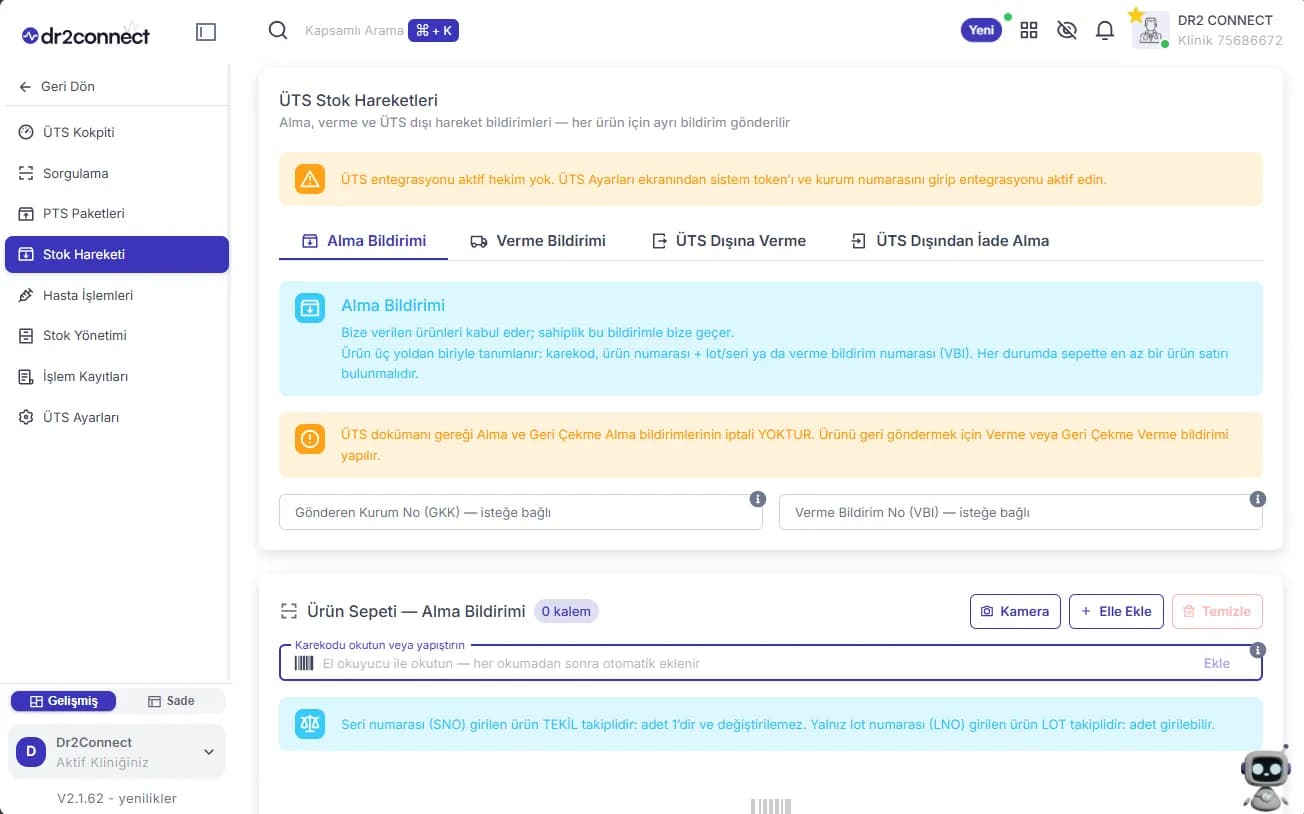
Task: Open the robot assistant icon
Action: [x=1265, y=778]
